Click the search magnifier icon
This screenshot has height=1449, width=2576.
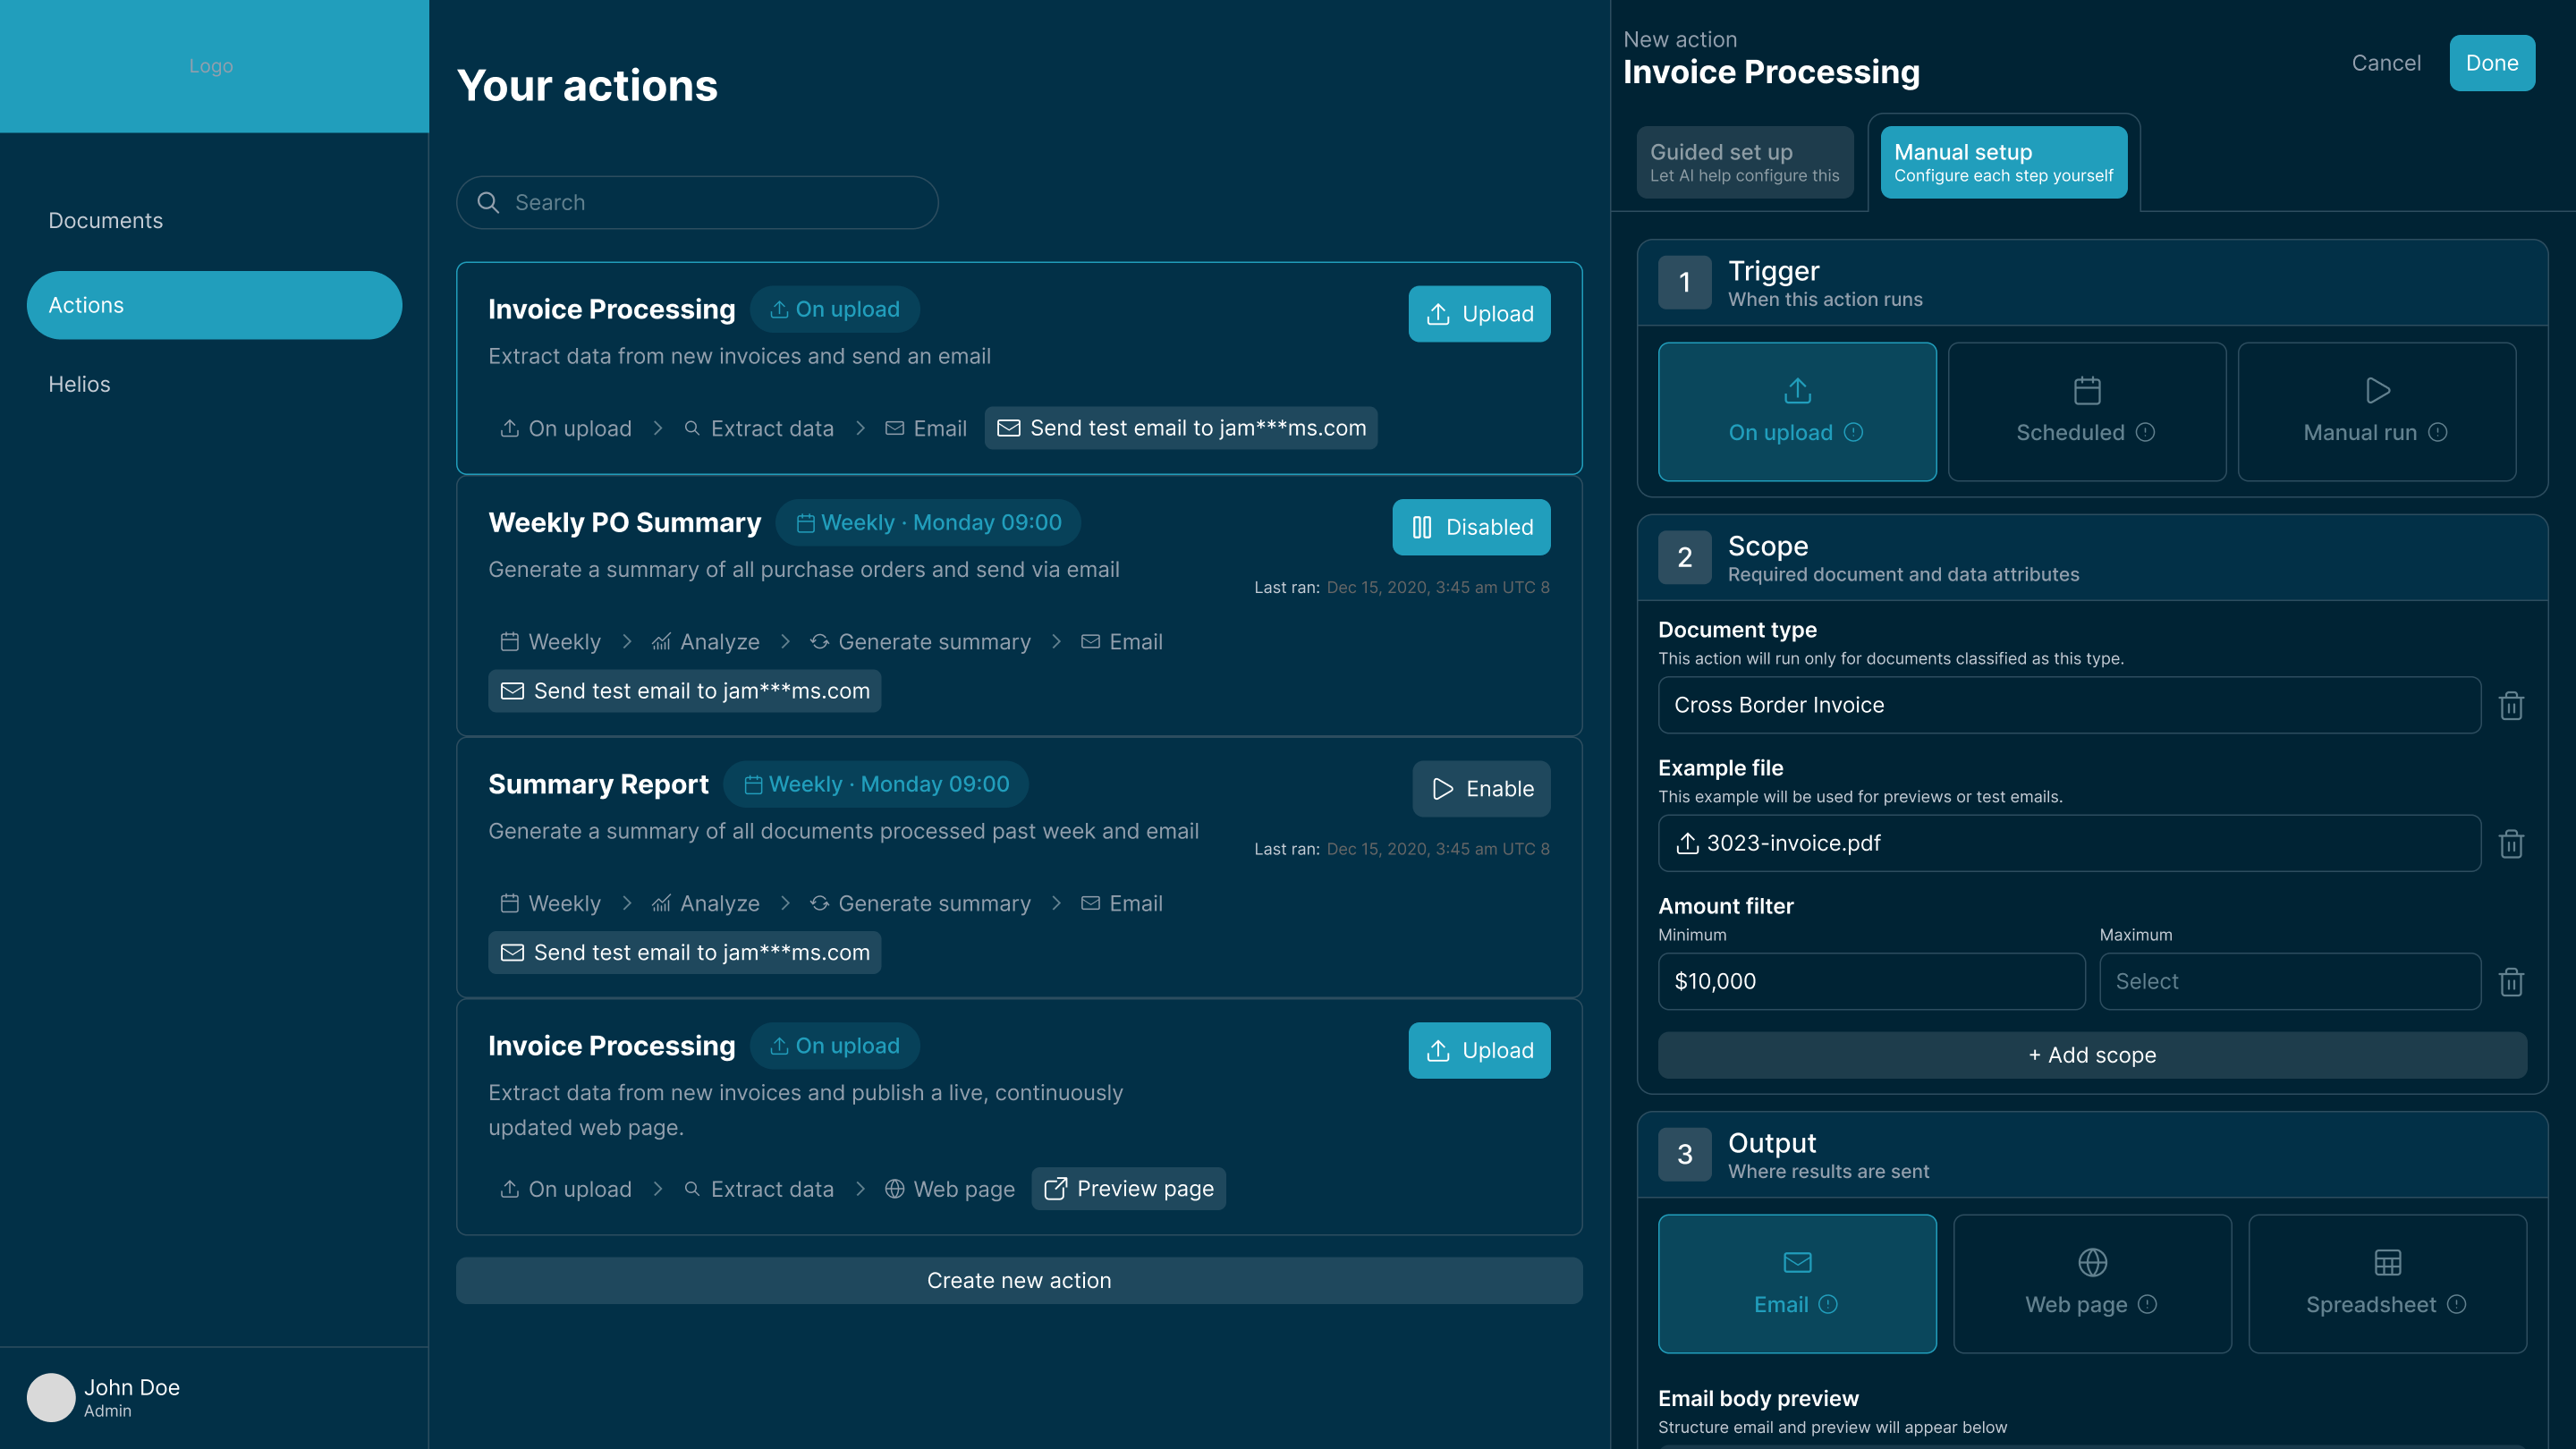point(488,203)
